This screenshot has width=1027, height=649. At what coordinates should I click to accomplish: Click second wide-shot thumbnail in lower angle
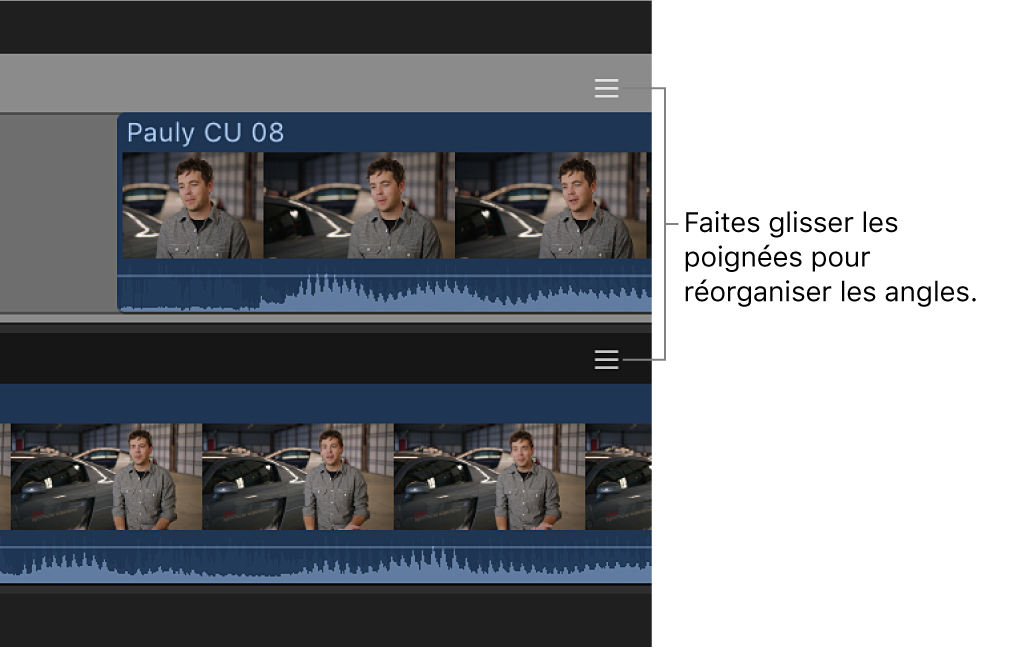click(x=298, y=477)
